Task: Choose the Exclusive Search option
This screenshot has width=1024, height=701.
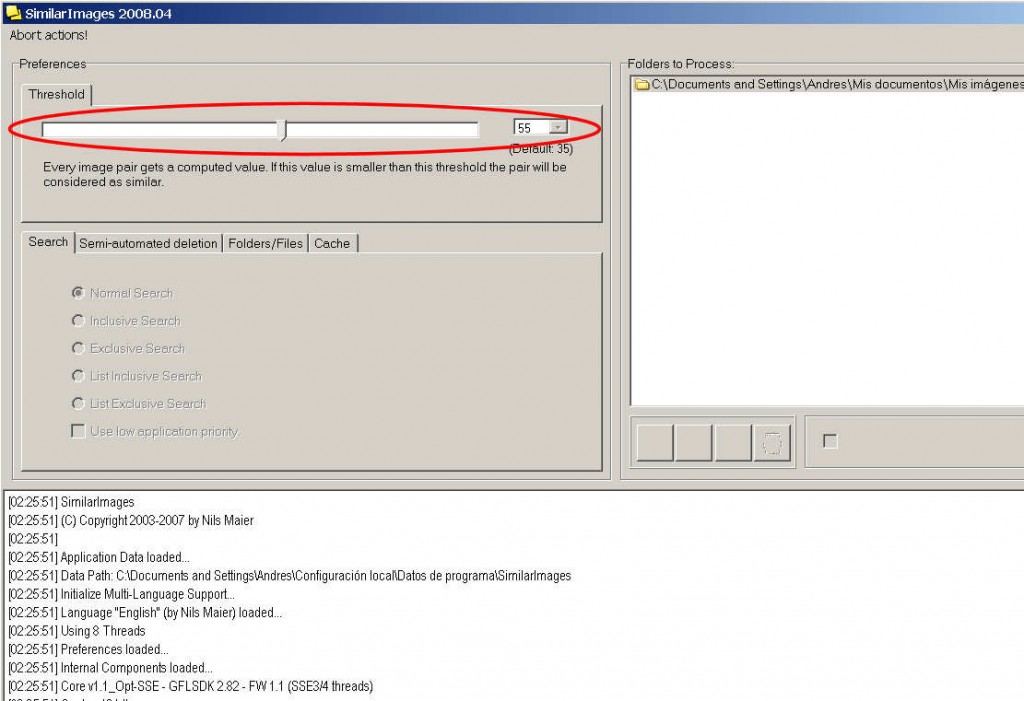Action: click(78, 348)
